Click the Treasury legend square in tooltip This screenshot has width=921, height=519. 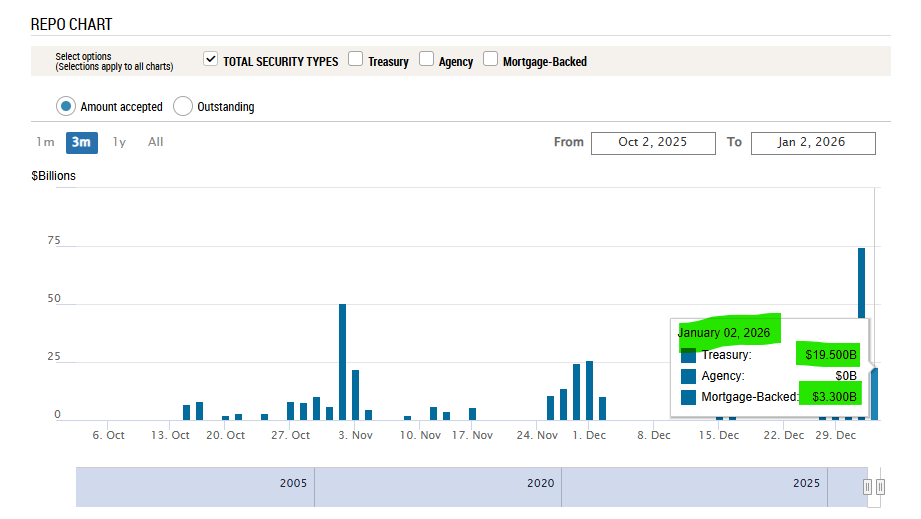[688, 355]
